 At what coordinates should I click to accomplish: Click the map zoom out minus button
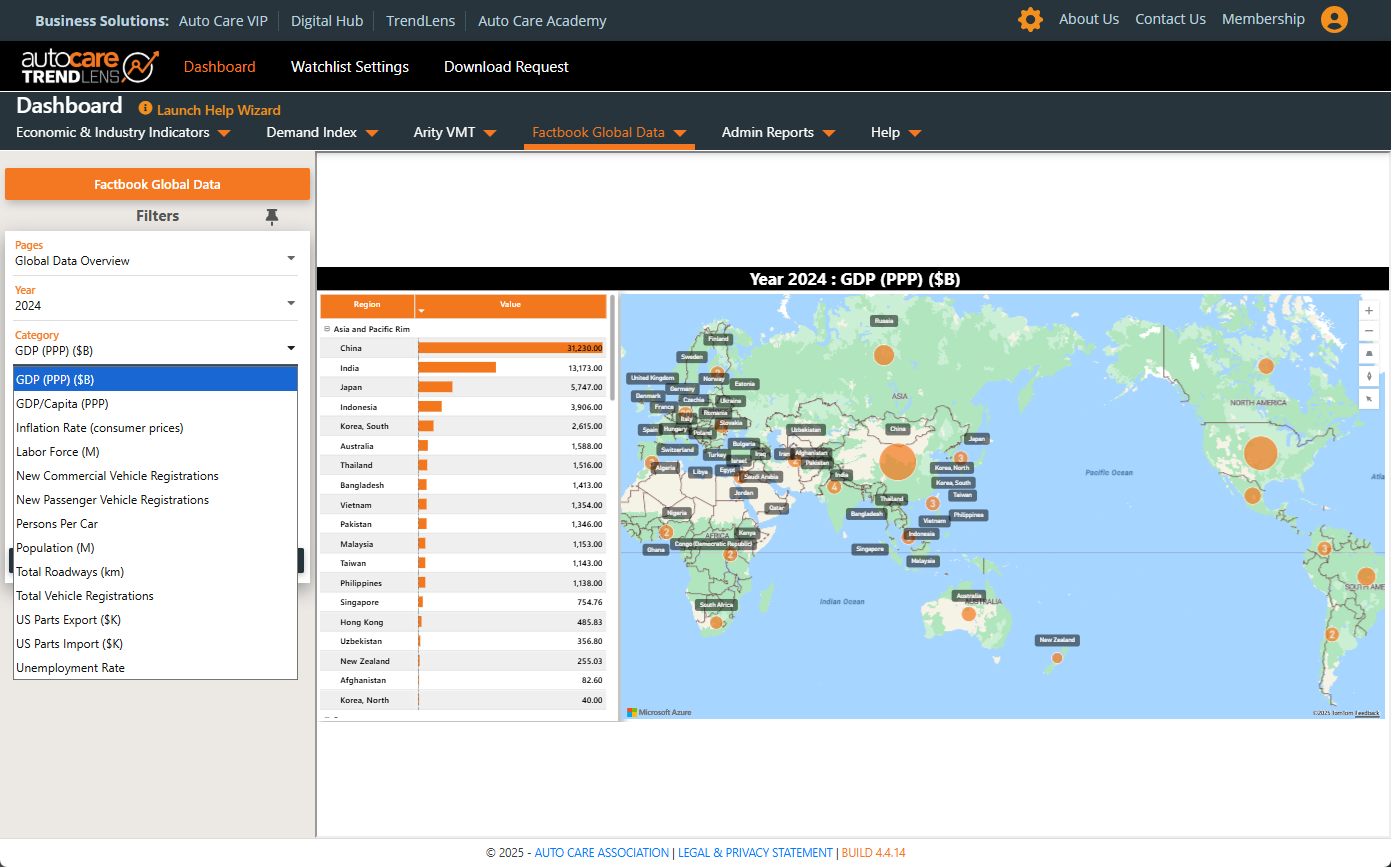[x=1369, y=332]
